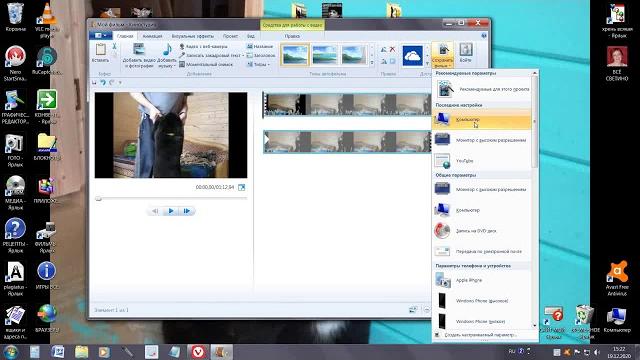
Task: Click the Snapshot button in ribbon
Action: tap(206, 64)
